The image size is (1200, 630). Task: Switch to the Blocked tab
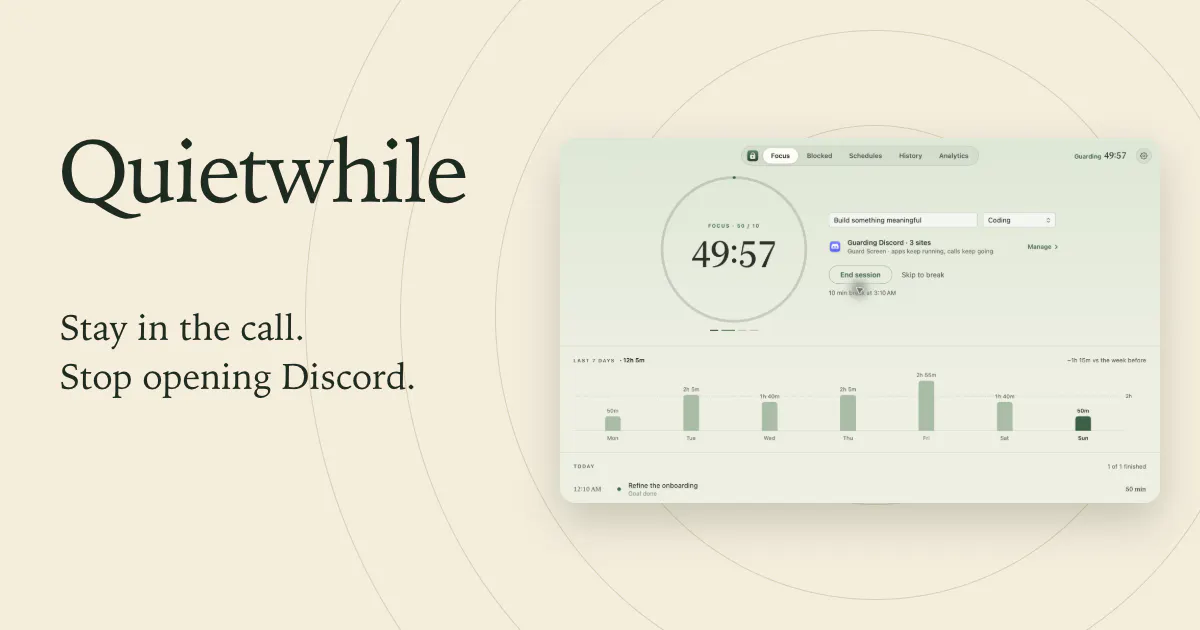coord(819,156)
